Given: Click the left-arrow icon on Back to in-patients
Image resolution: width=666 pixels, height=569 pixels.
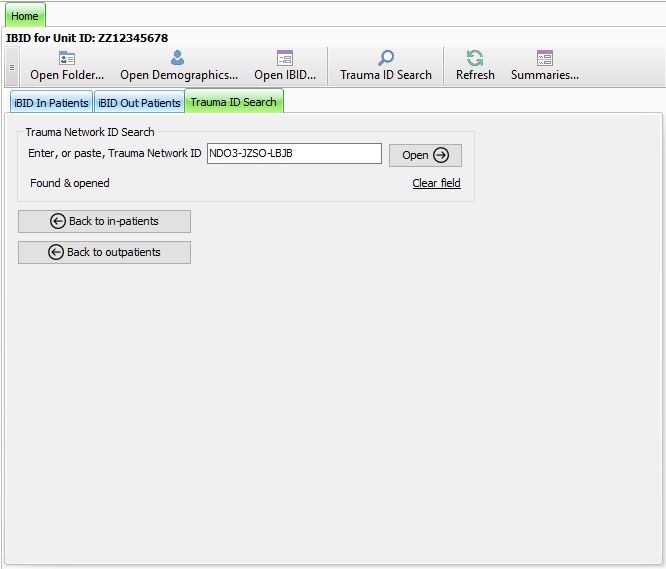Looking at the screenshot, I should 58,221.
